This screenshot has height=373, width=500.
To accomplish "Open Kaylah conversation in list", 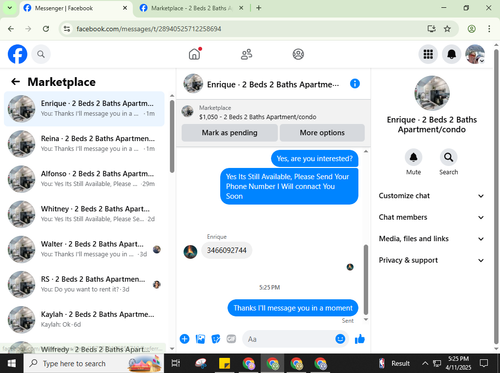I will [x=84, y=320].
